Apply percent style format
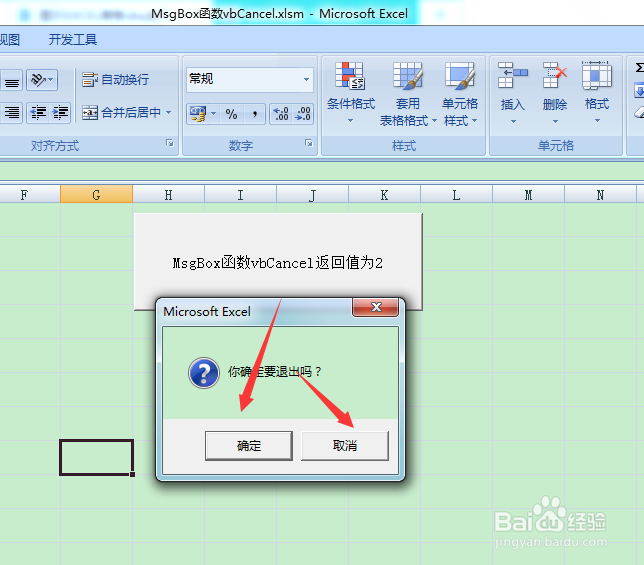The width and height of the screenshot is (644, 565). coord(231,114)
